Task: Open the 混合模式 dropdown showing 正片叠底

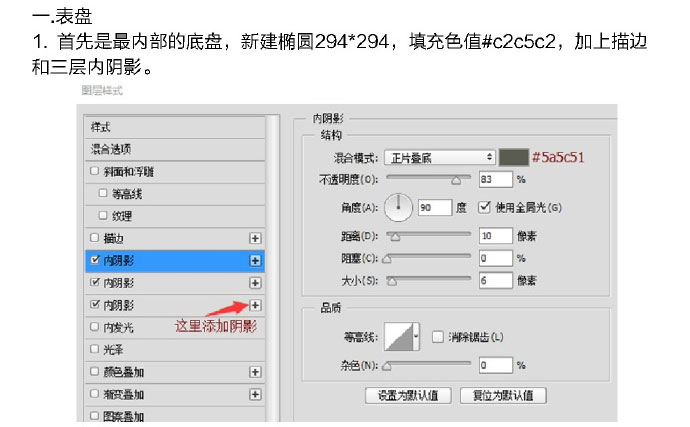Action: point(440,158)
